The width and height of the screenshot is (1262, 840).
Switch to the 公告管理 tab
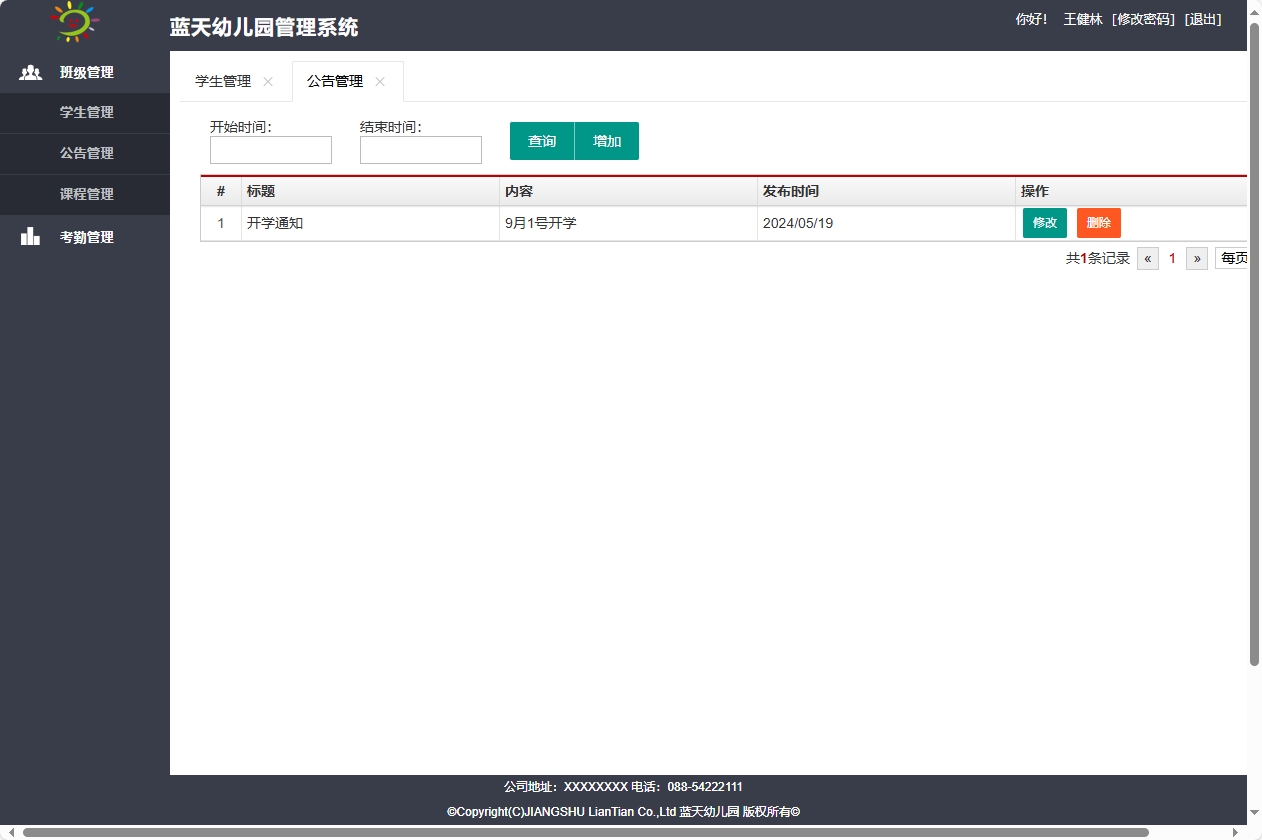tap(334, 82)
